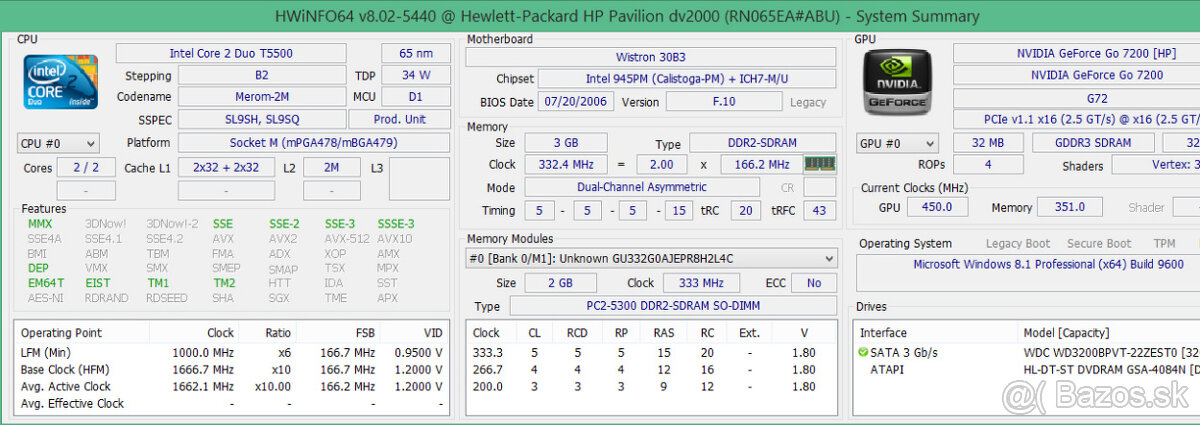This screenshot has width=1200, height=425.
Task: Click the BIOS version F.10 field
Action: 724,102
